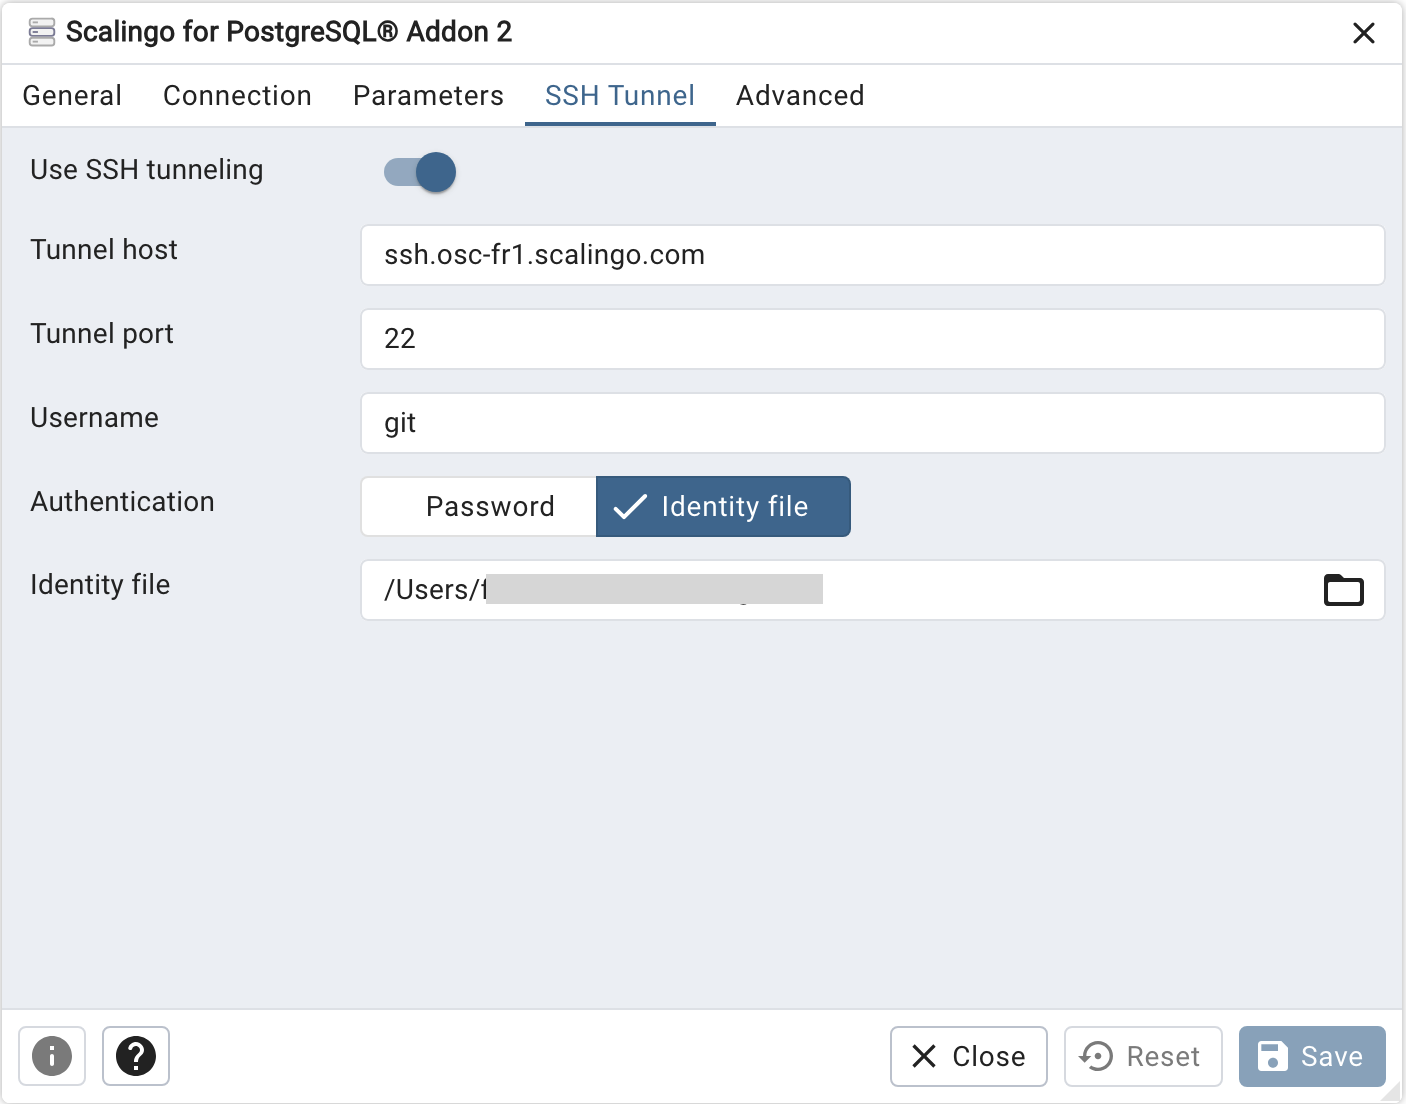Open the Advanced tab
This screenshot has width=1406, height=1104.
pos(800,96)
